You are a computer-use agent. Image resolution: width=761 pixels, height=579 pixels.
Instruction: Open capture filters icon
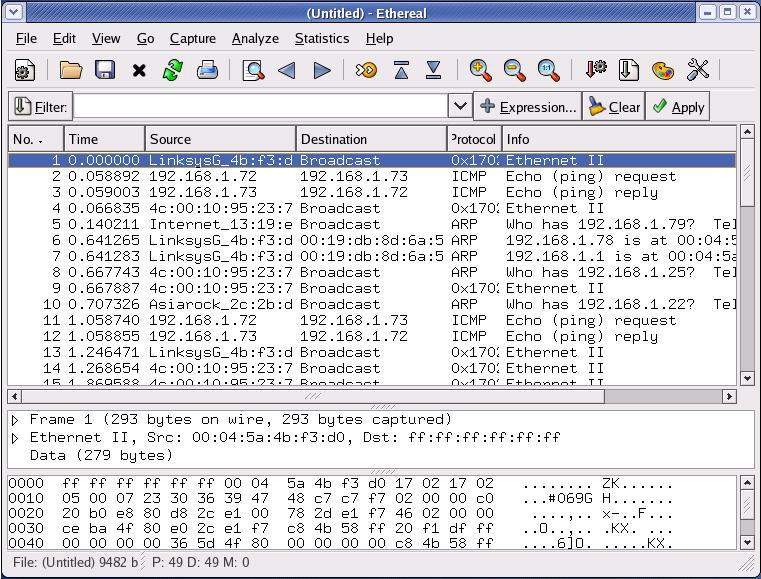(x=595, y=70)
